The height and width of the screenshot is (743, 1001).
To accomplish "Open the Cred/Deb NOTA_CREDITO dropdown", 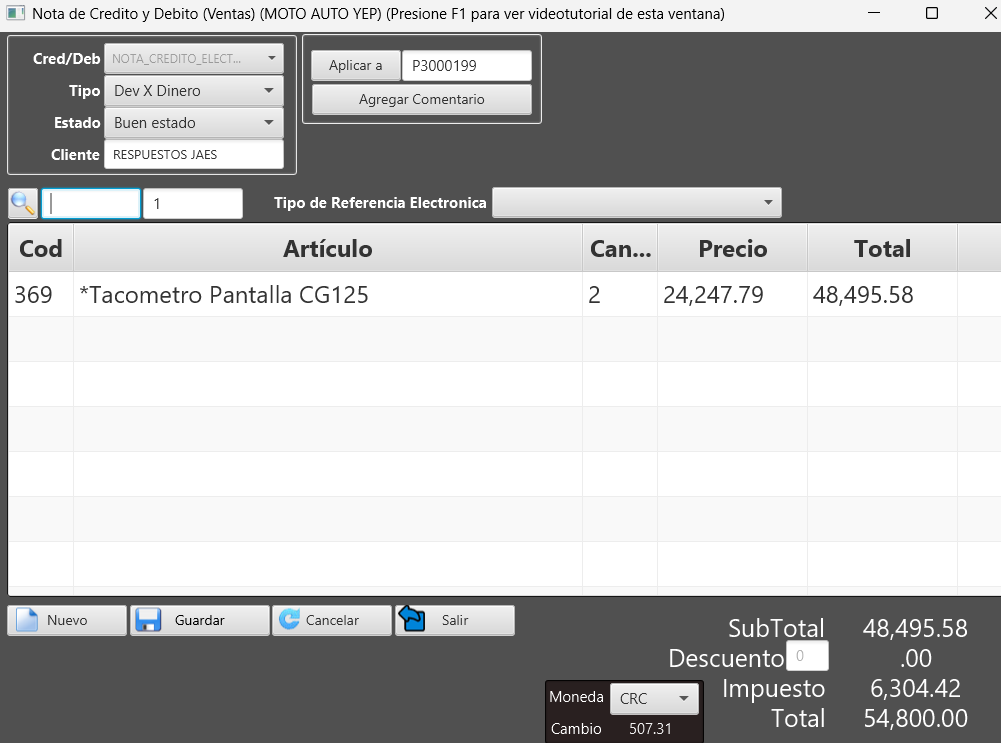I will pos(194,59).
